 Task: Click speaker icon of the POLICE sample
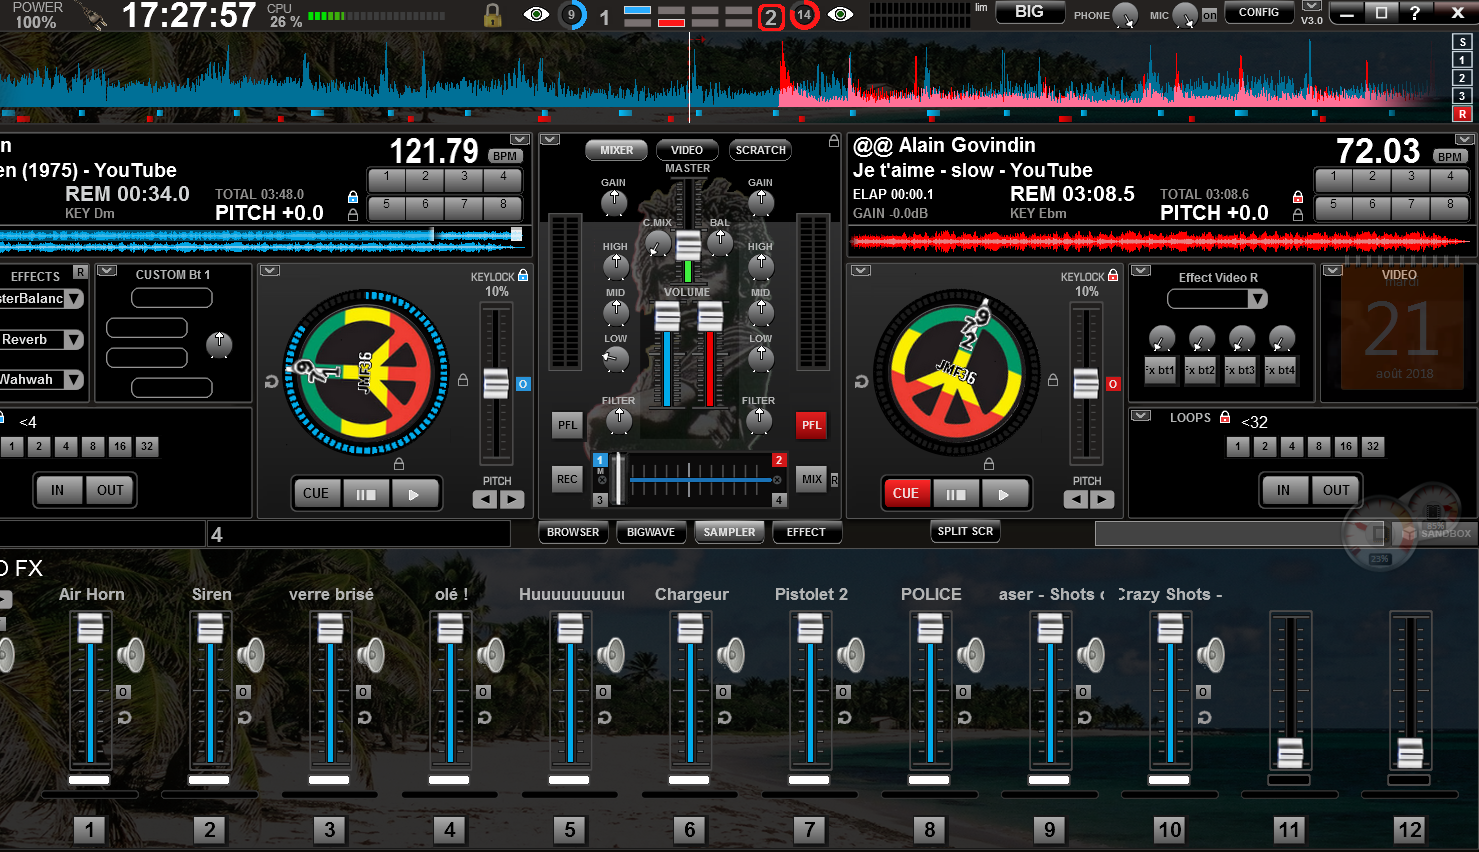[x=971, y=655]
